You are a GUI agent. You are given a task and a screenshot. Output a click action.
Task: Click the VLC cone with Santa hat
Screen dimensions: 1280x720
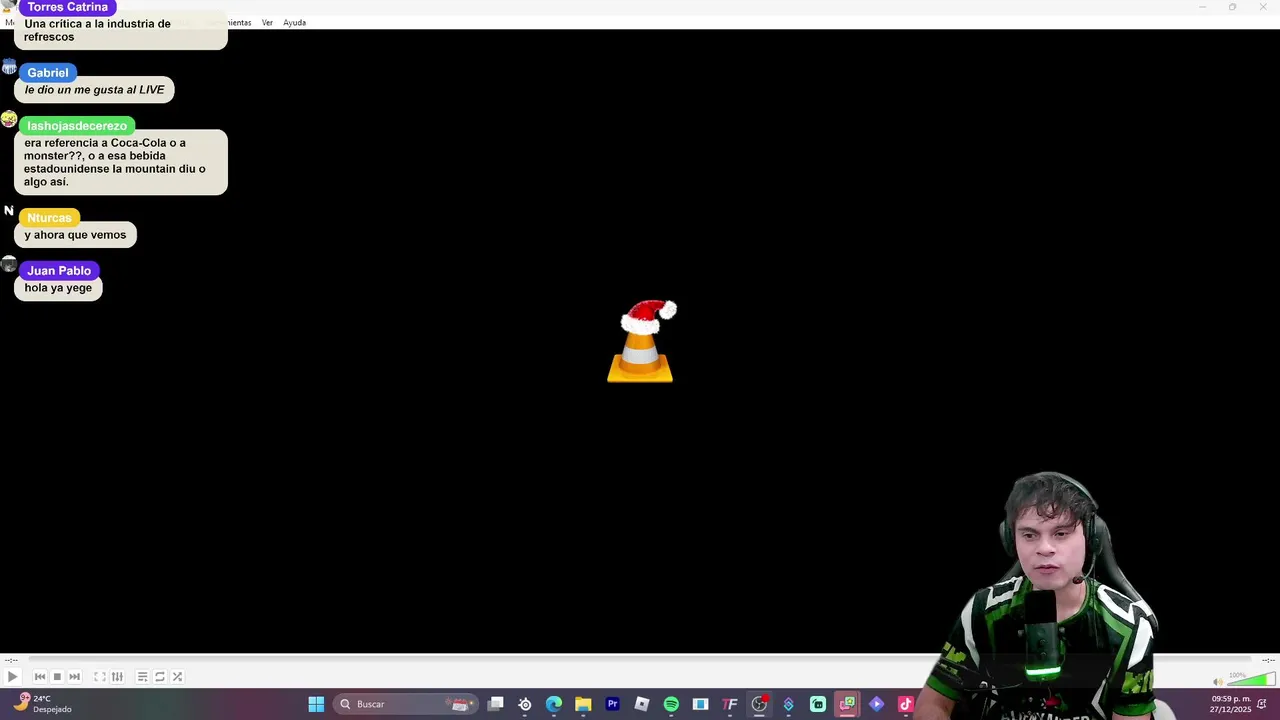(641, 341)
